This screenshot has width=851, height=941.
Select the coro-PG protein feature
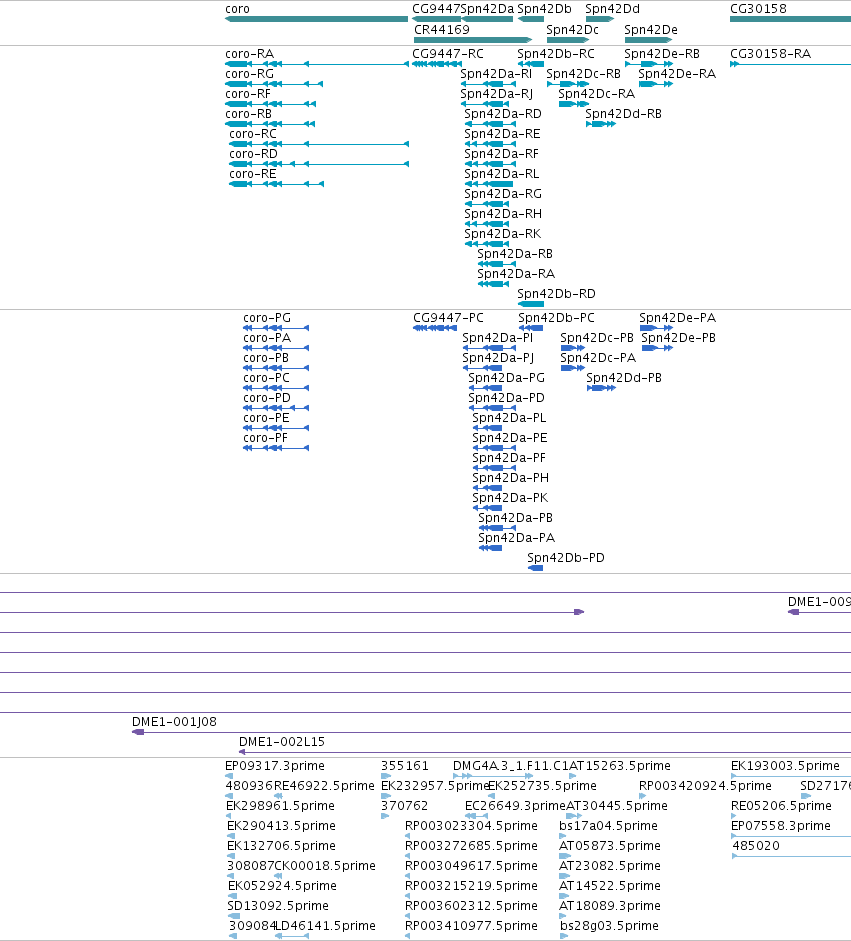(276, 328)
